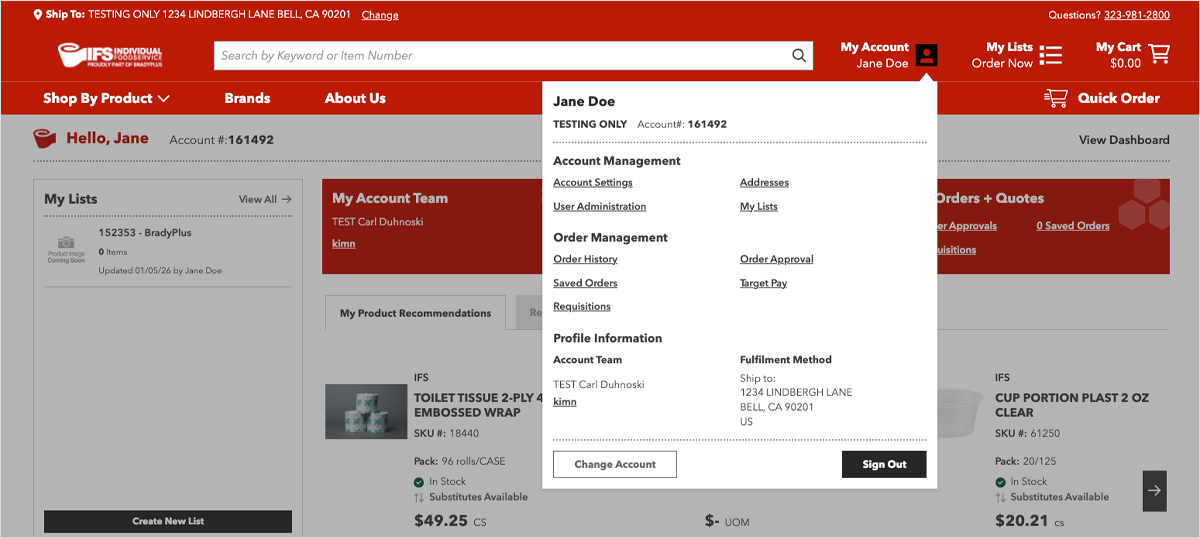Open the My Cart icon

point(1159,53)
